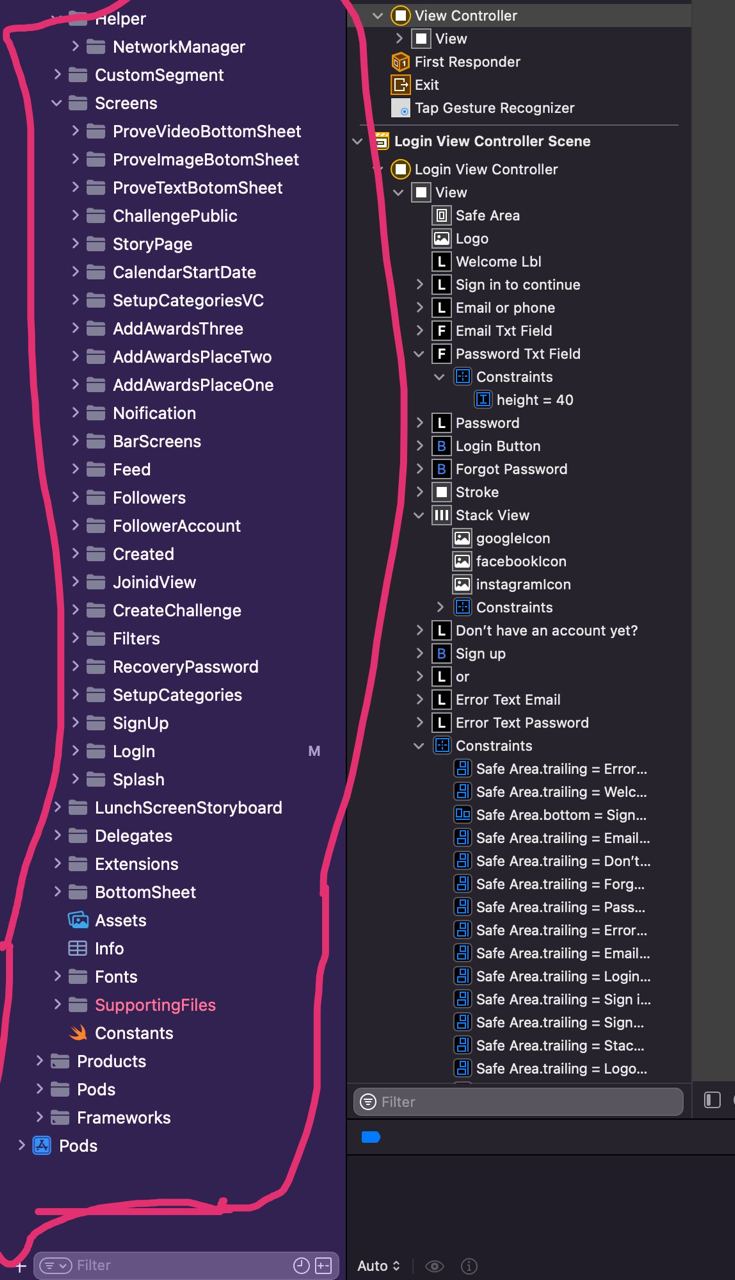
Task: Open the navigator filter options dropdown
Action: click(x=55, y=1265)
